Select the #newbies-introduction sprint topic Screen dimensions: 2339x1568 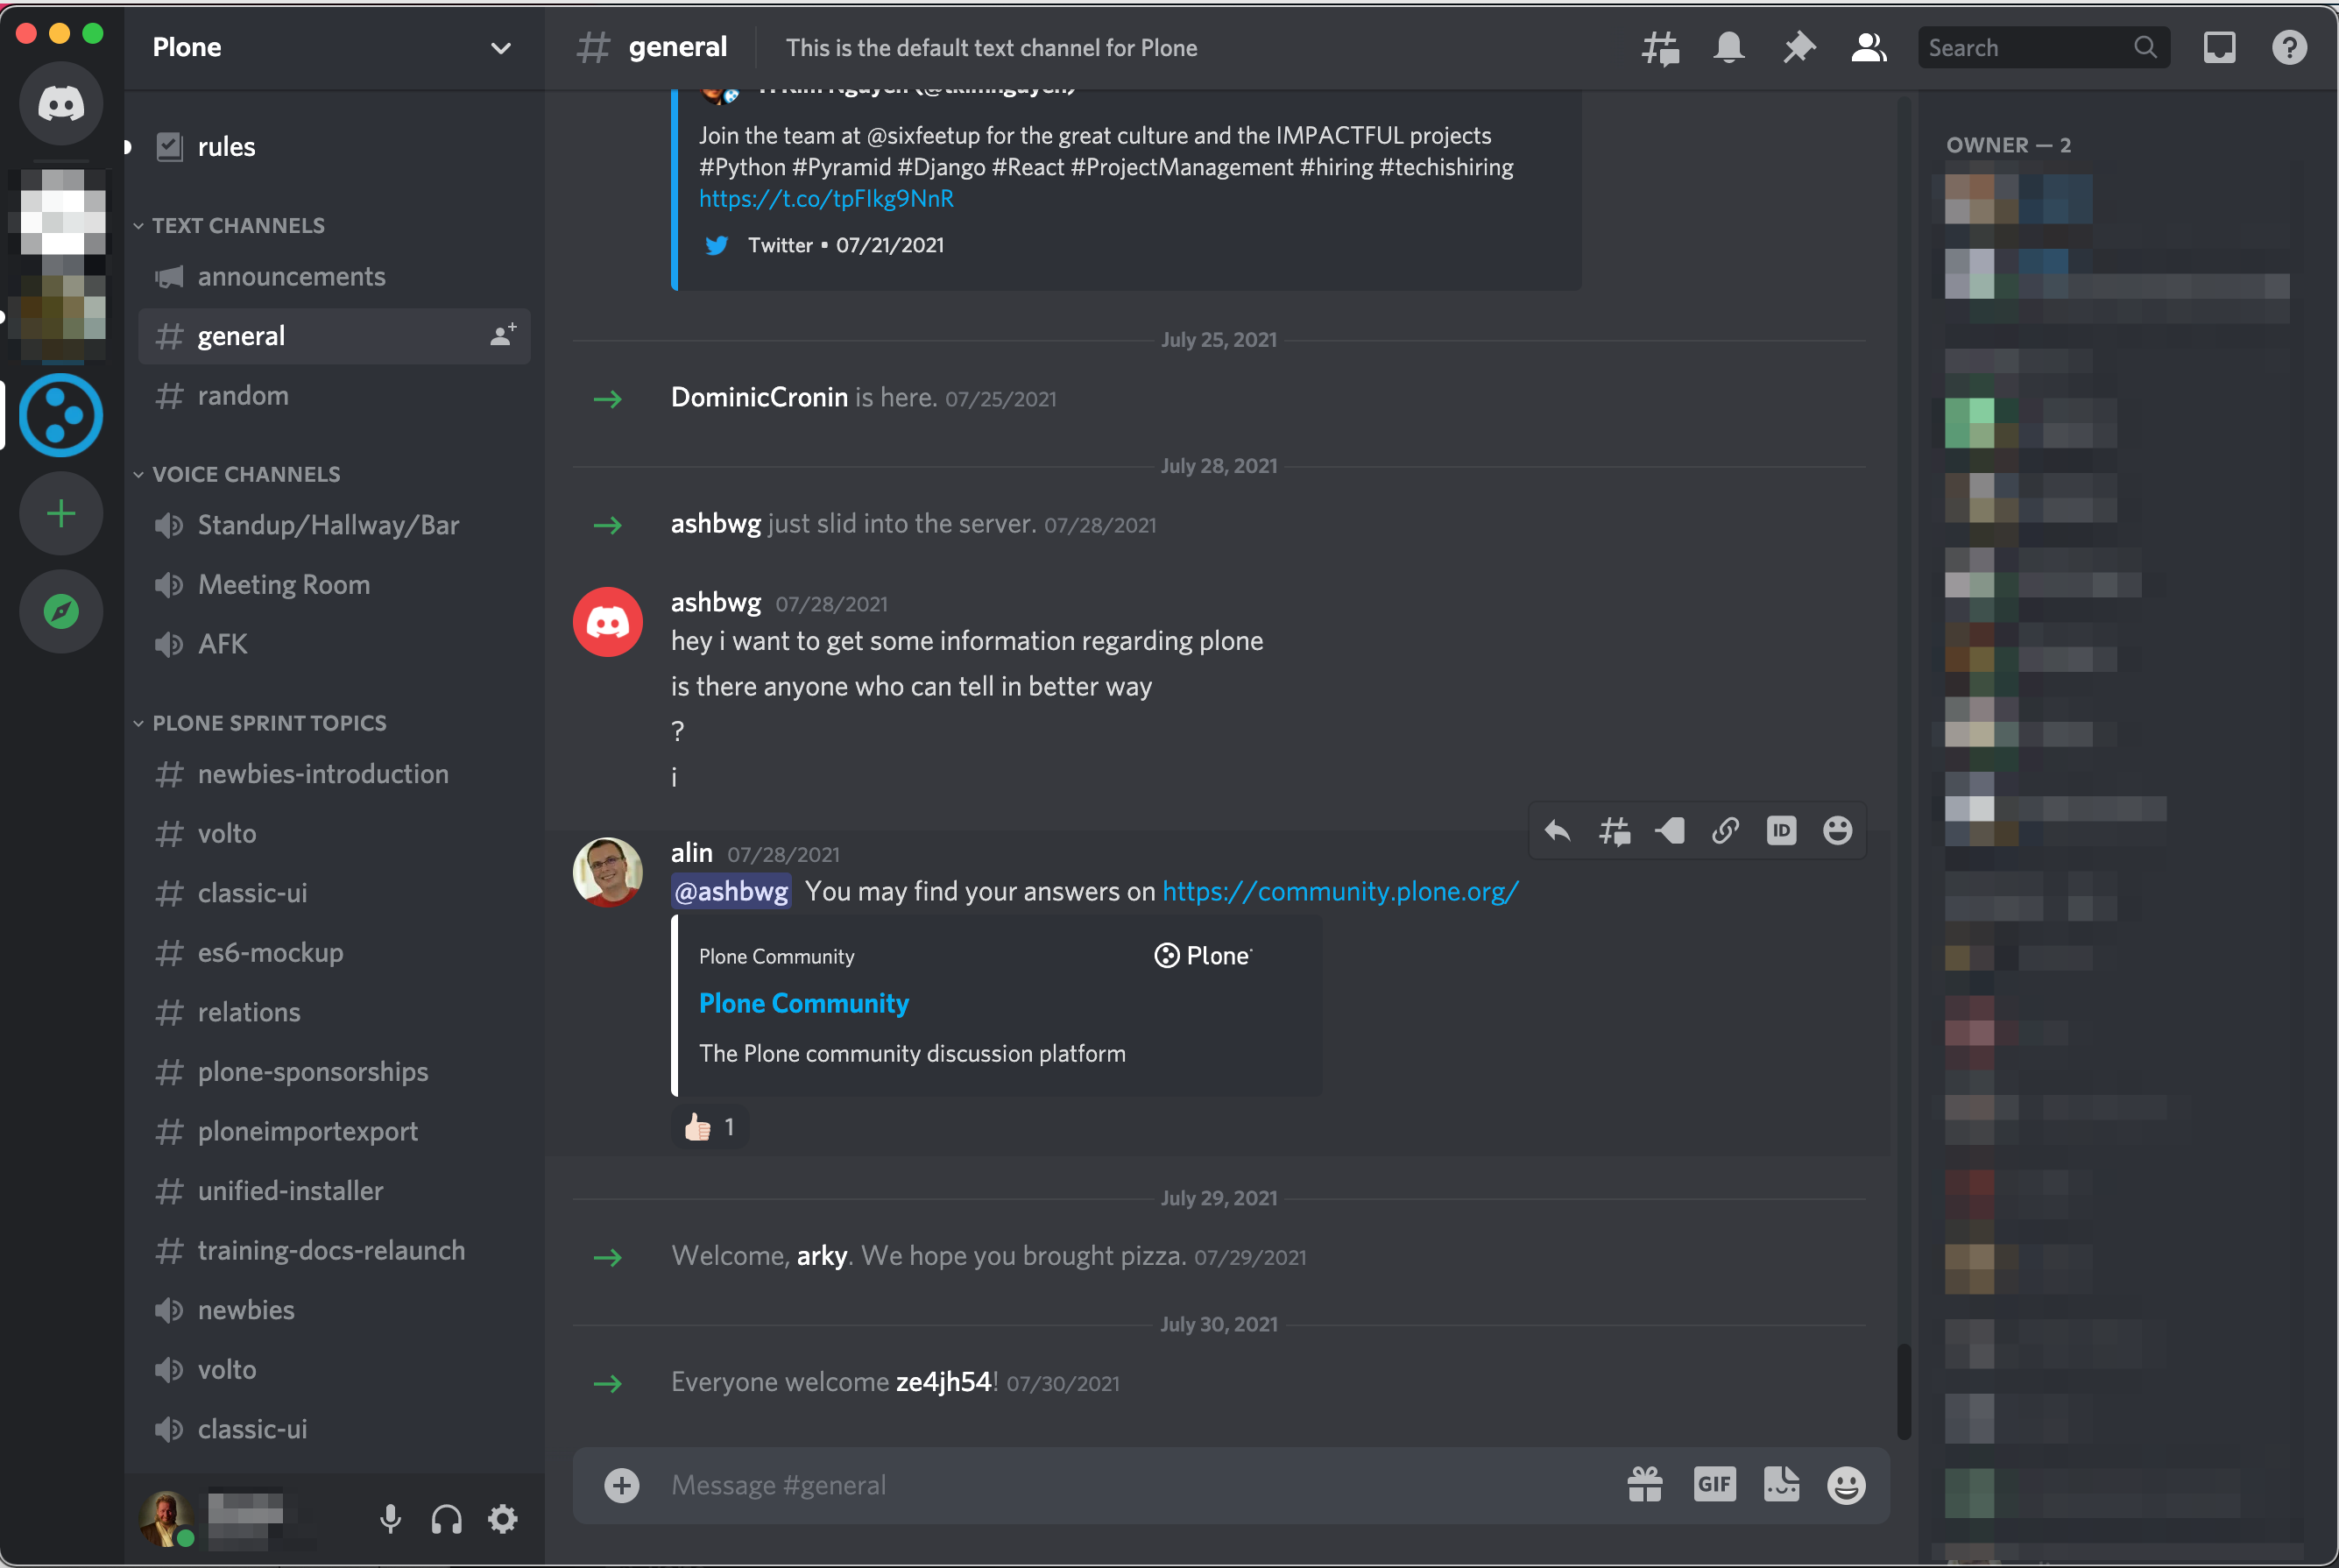323,772
